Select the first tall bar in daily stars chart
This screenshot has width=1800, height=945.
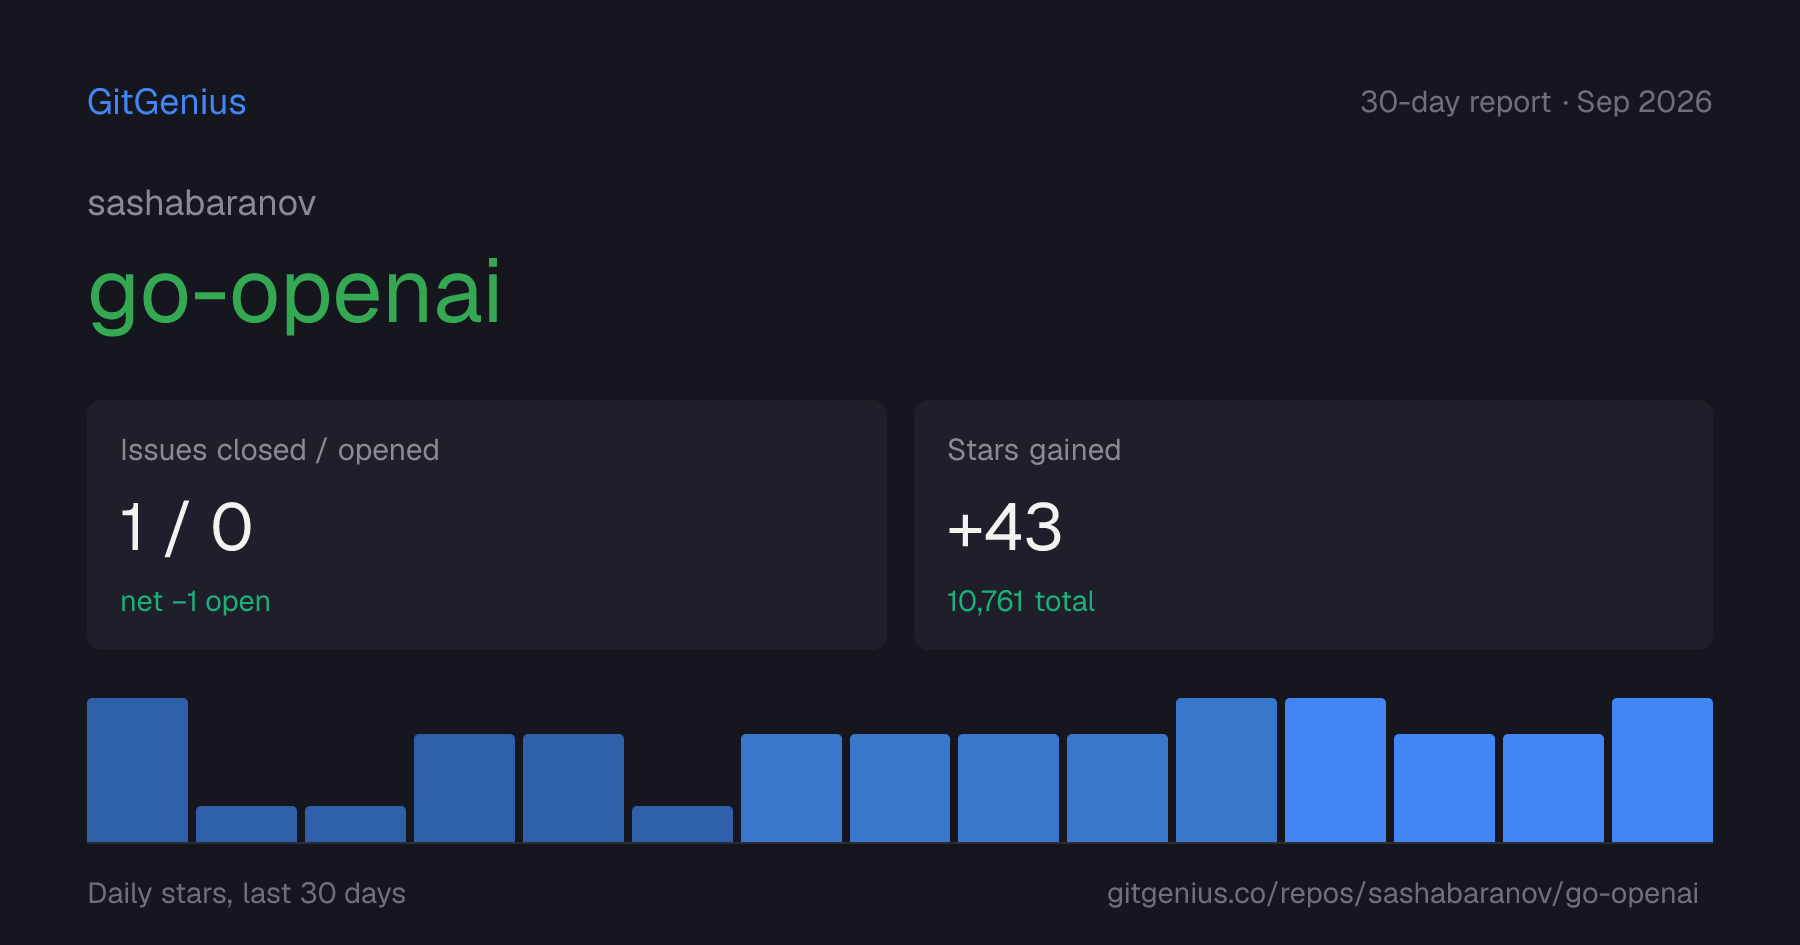(137, 770)
